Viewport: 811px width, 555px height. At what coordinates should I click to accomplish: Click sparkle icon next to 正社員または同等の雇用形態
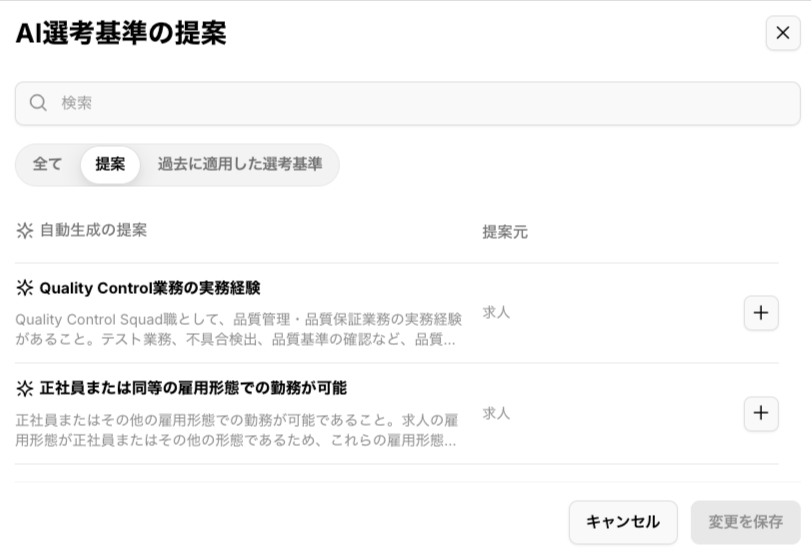(x=25, y=388)
